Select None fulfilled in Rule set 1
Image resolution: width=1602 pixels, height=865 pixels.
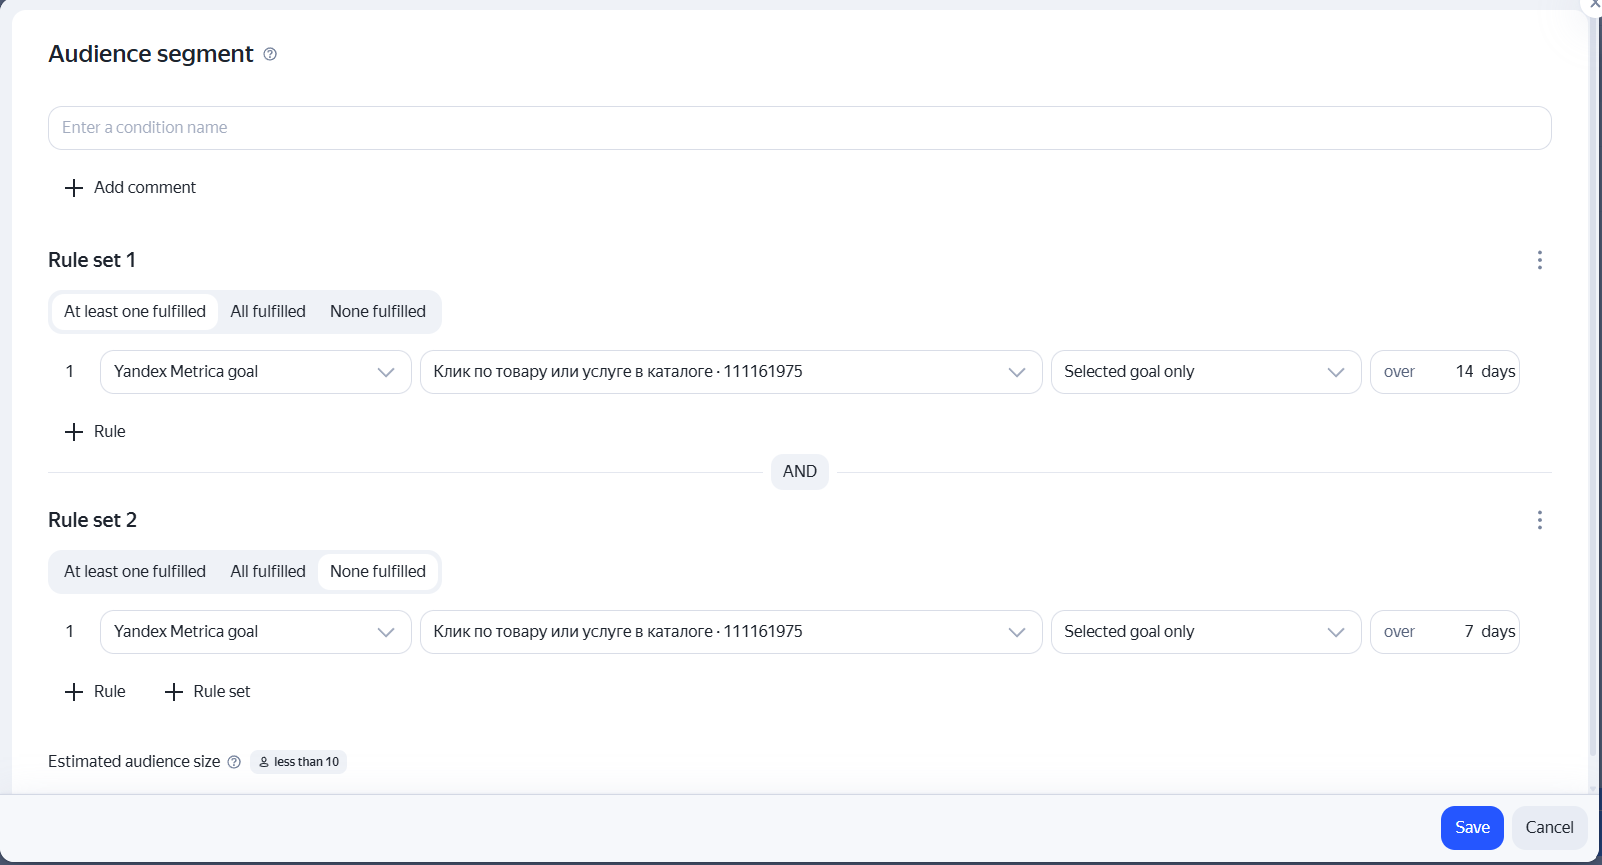378,312
